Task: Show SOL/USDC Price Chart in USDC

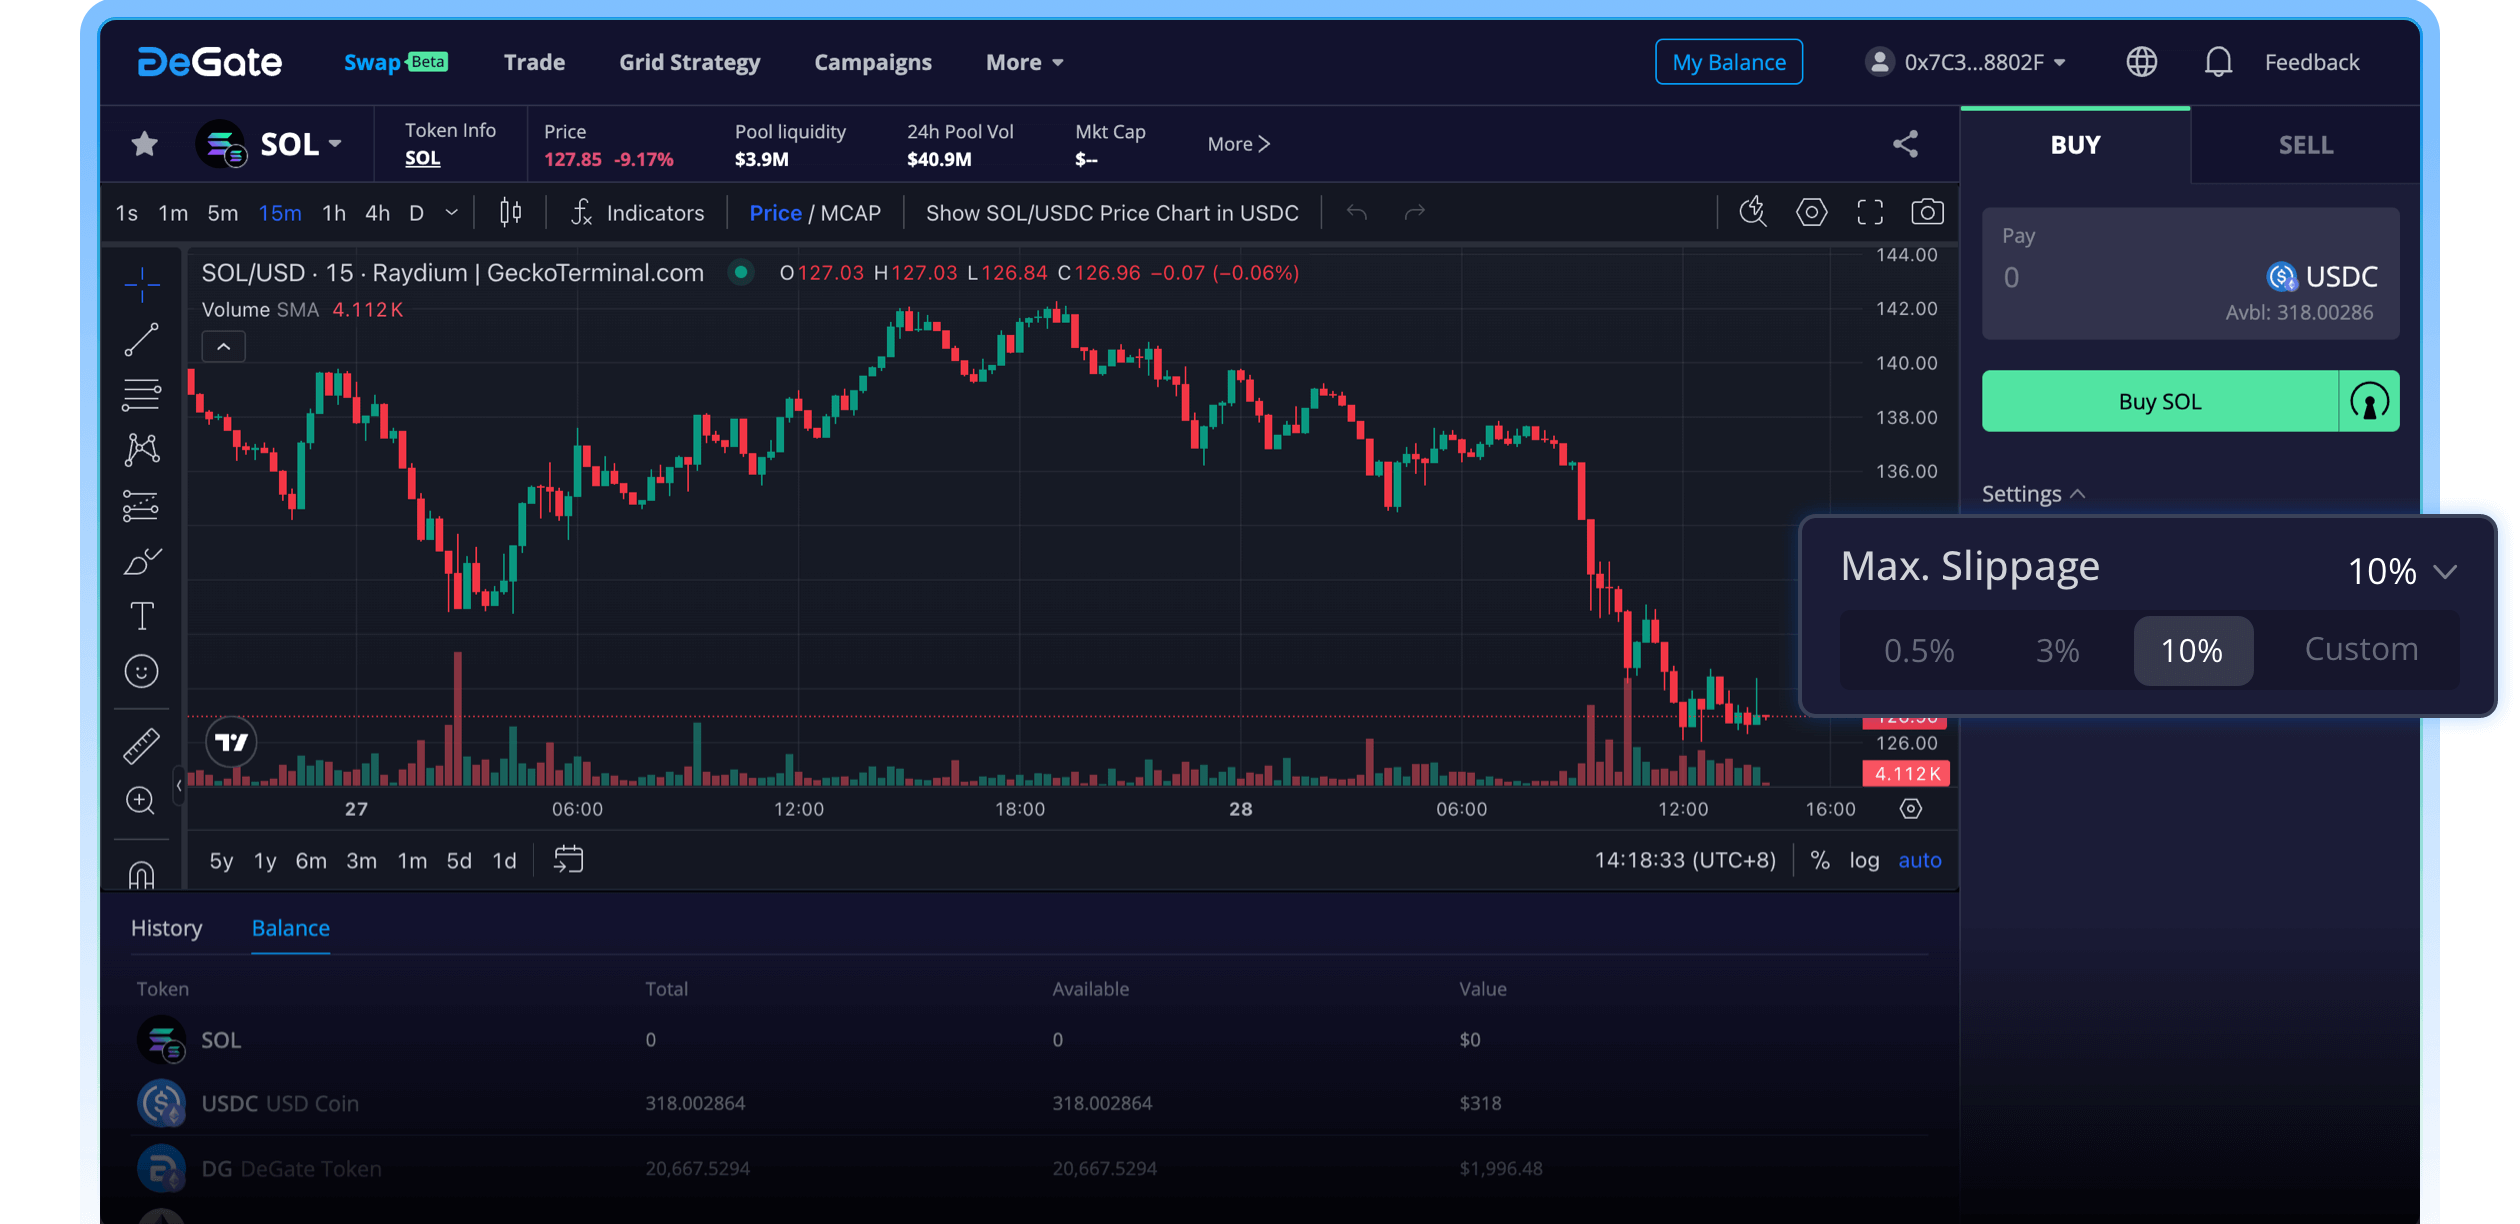Action: (1112, 213)
